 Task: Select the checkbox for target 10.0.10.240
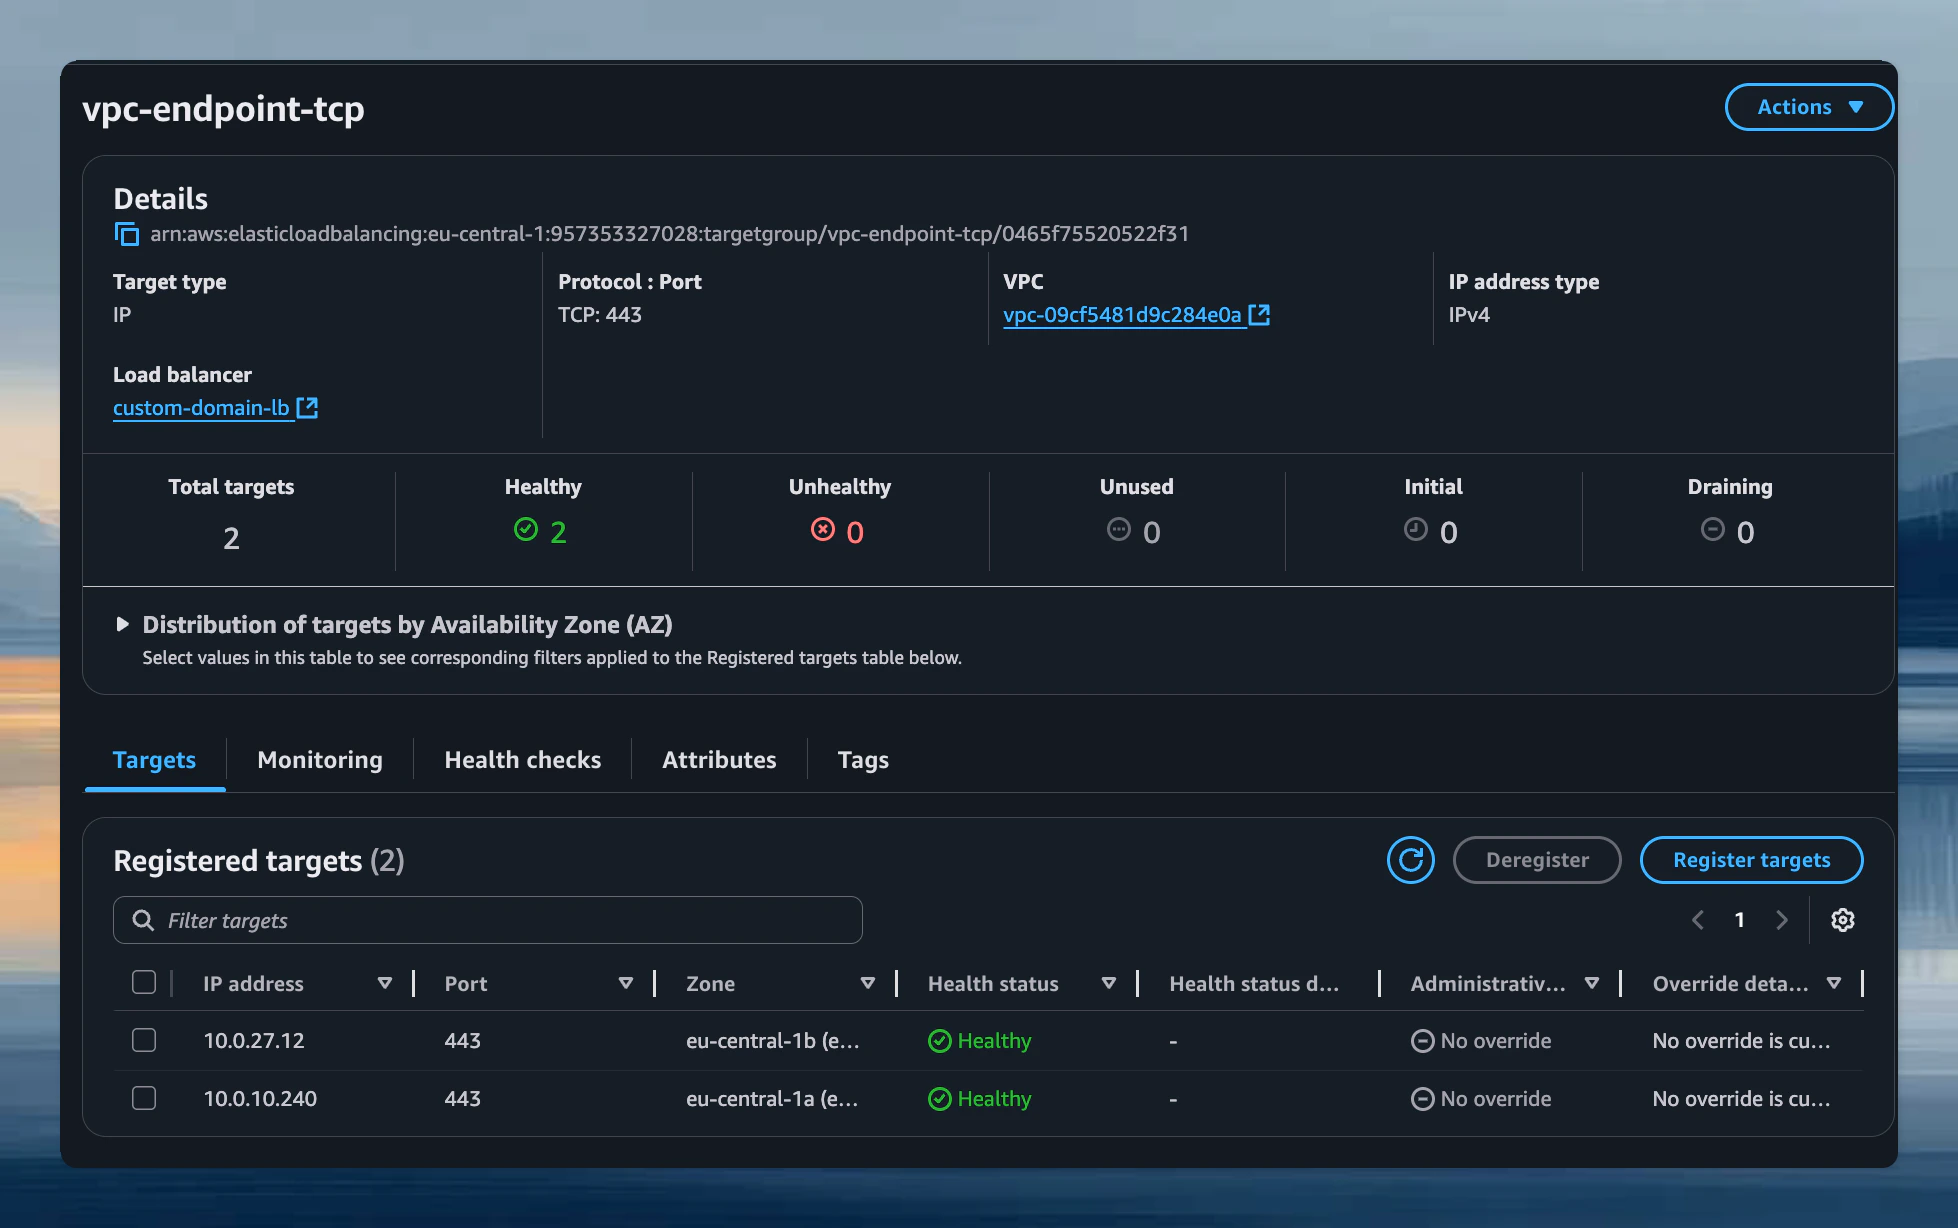(144, 1097)
